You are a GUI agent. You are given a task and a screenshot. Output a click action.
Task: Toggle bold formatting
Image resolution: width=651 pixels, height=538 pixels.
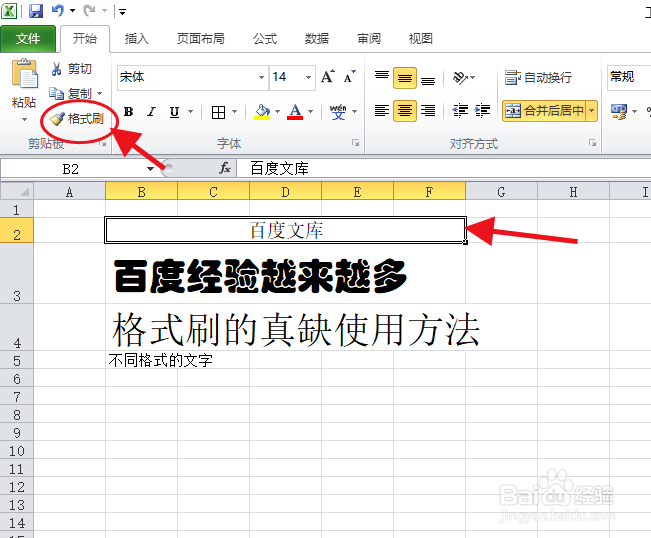click(129, 111)
